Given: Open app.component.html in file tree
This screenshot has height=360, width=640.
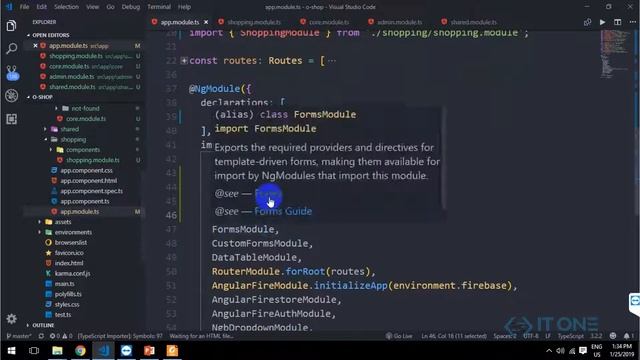Looking at the screenshot, I should click(88, 181).
